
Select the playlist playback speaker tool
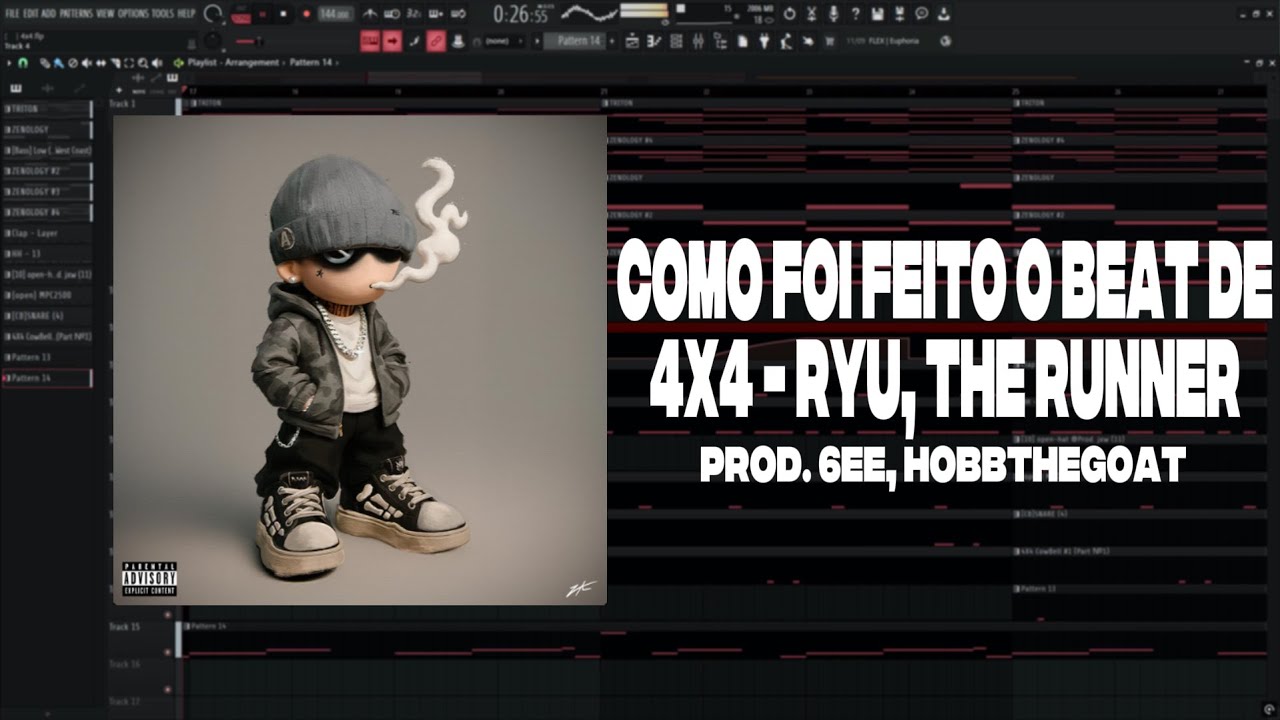tap(157, 62)
